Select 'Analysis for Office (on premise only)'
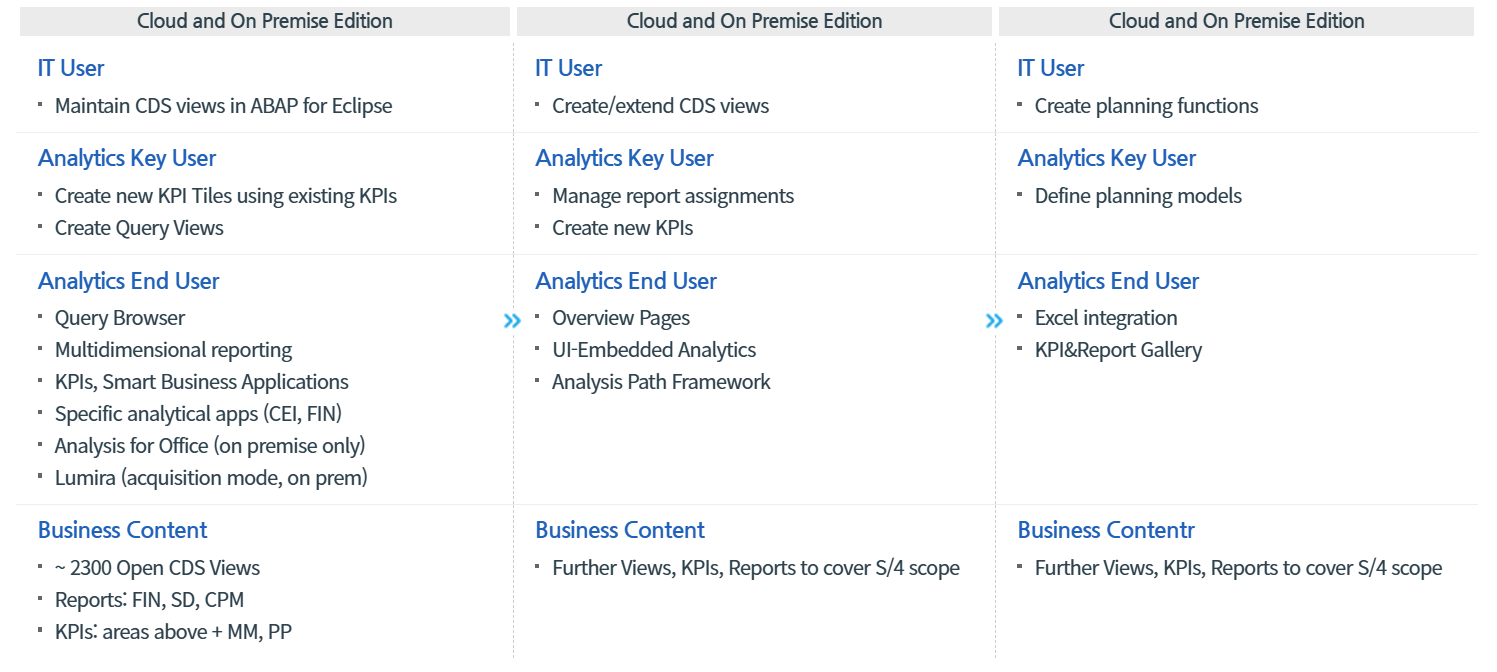 click(x=210, y=446)
